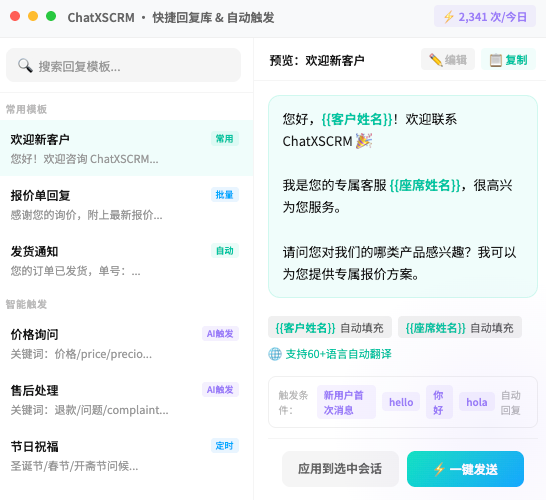This screenshot has height=500, width=546.
Task: Select the 新用户首次消息 trigger chip
Action: (346, 402)
